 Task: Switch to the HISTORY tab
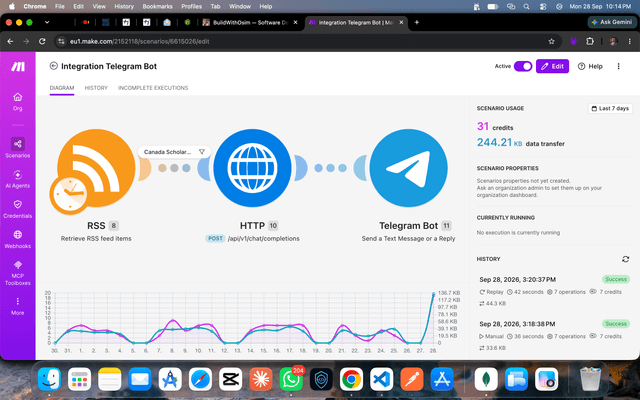pos(96,88)
